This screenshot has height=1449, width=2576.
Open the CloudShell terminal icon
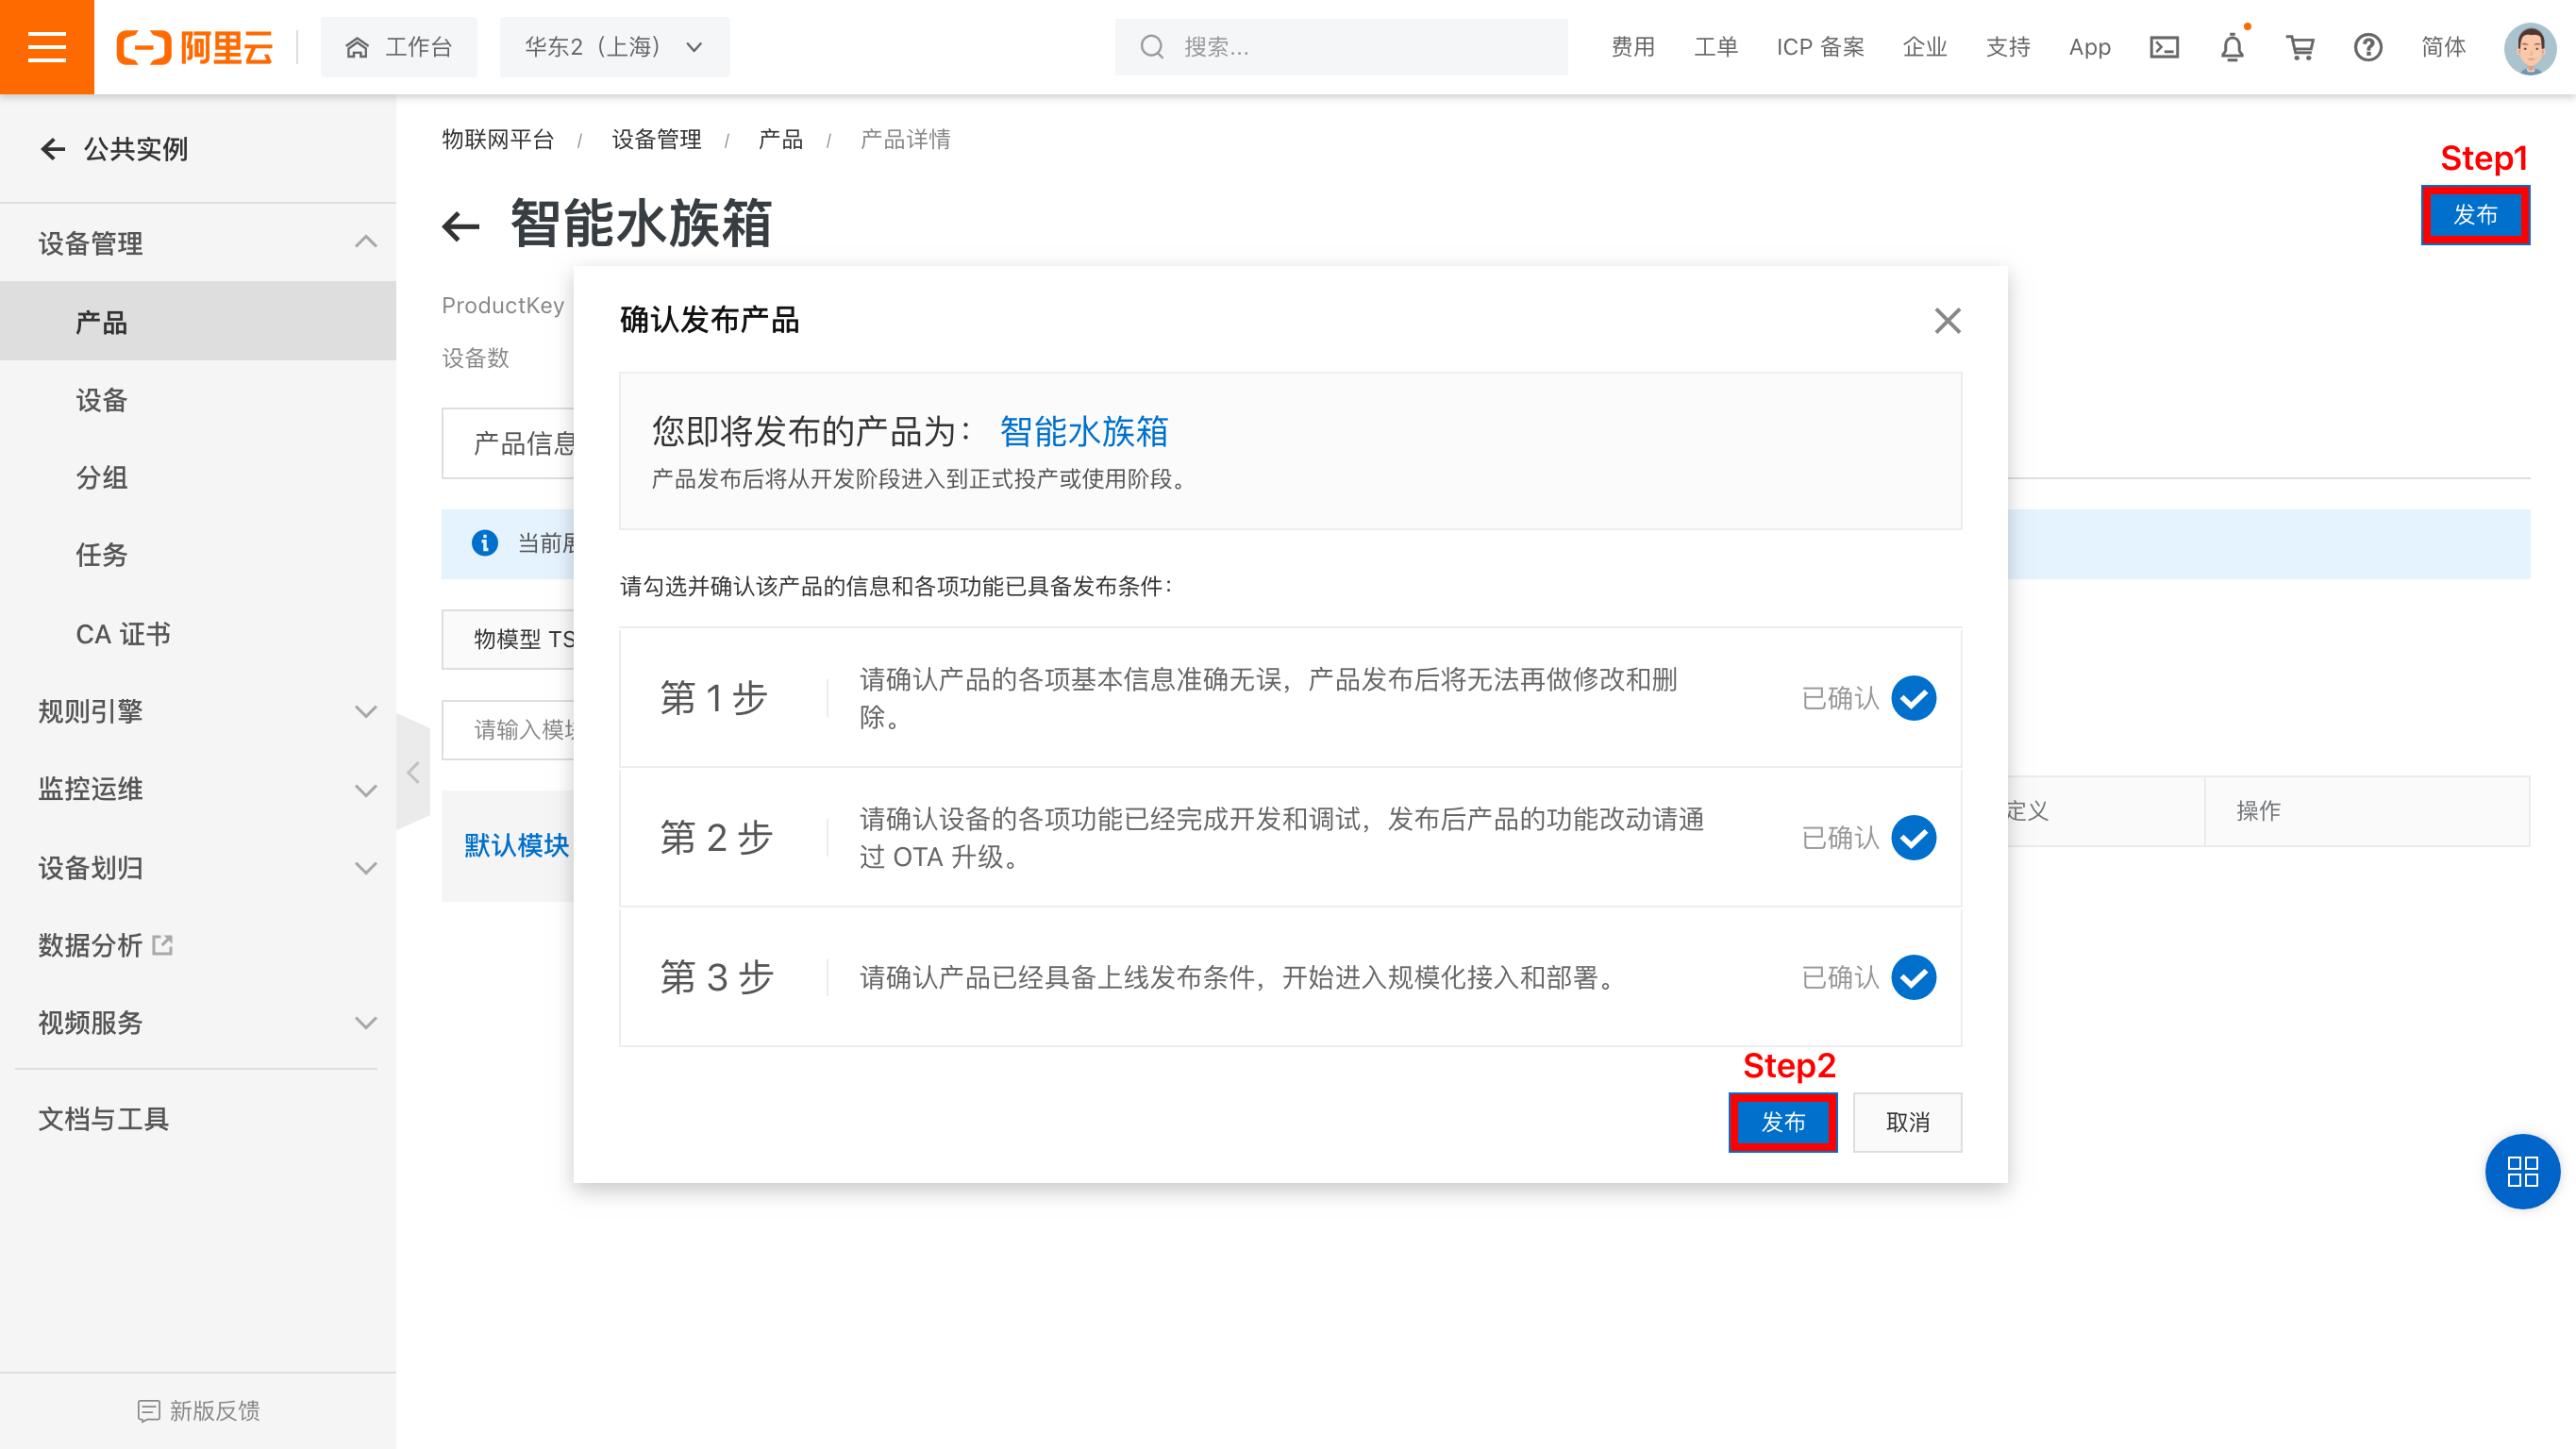tap(2164, 46)
